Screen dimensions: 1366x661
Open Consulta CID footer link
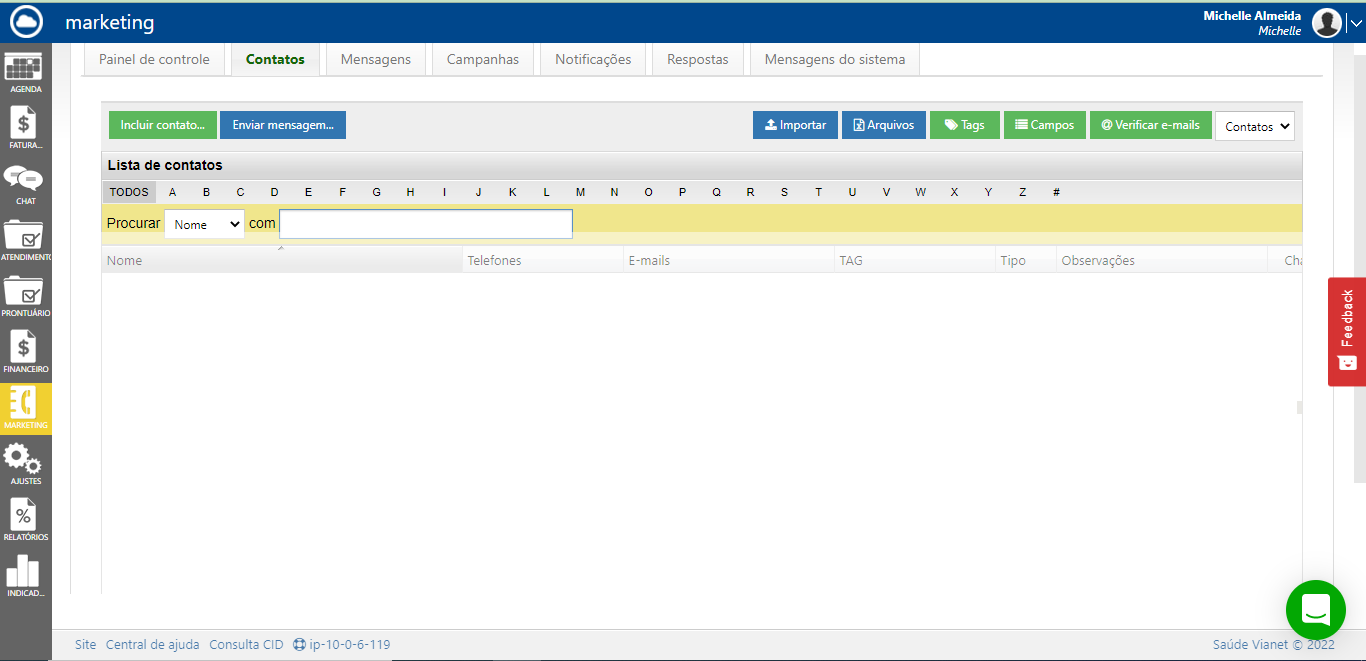click(x=246, y=645)
